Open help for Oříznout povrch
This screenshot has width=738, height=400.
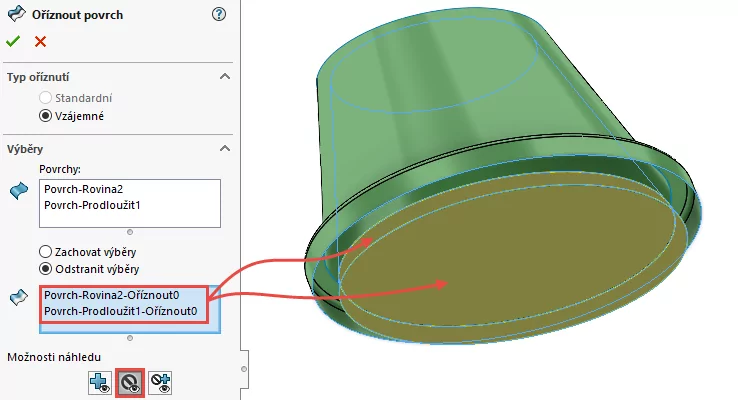pos(219,14)
